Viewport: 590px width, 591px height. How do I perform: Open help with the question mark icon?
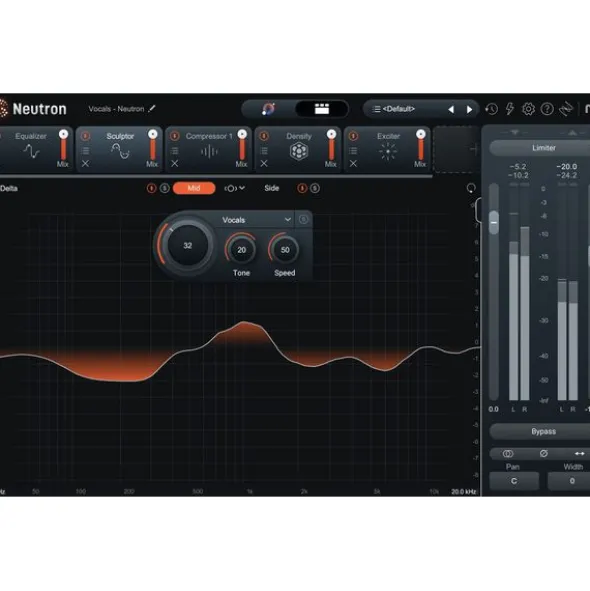pos(547,109)
